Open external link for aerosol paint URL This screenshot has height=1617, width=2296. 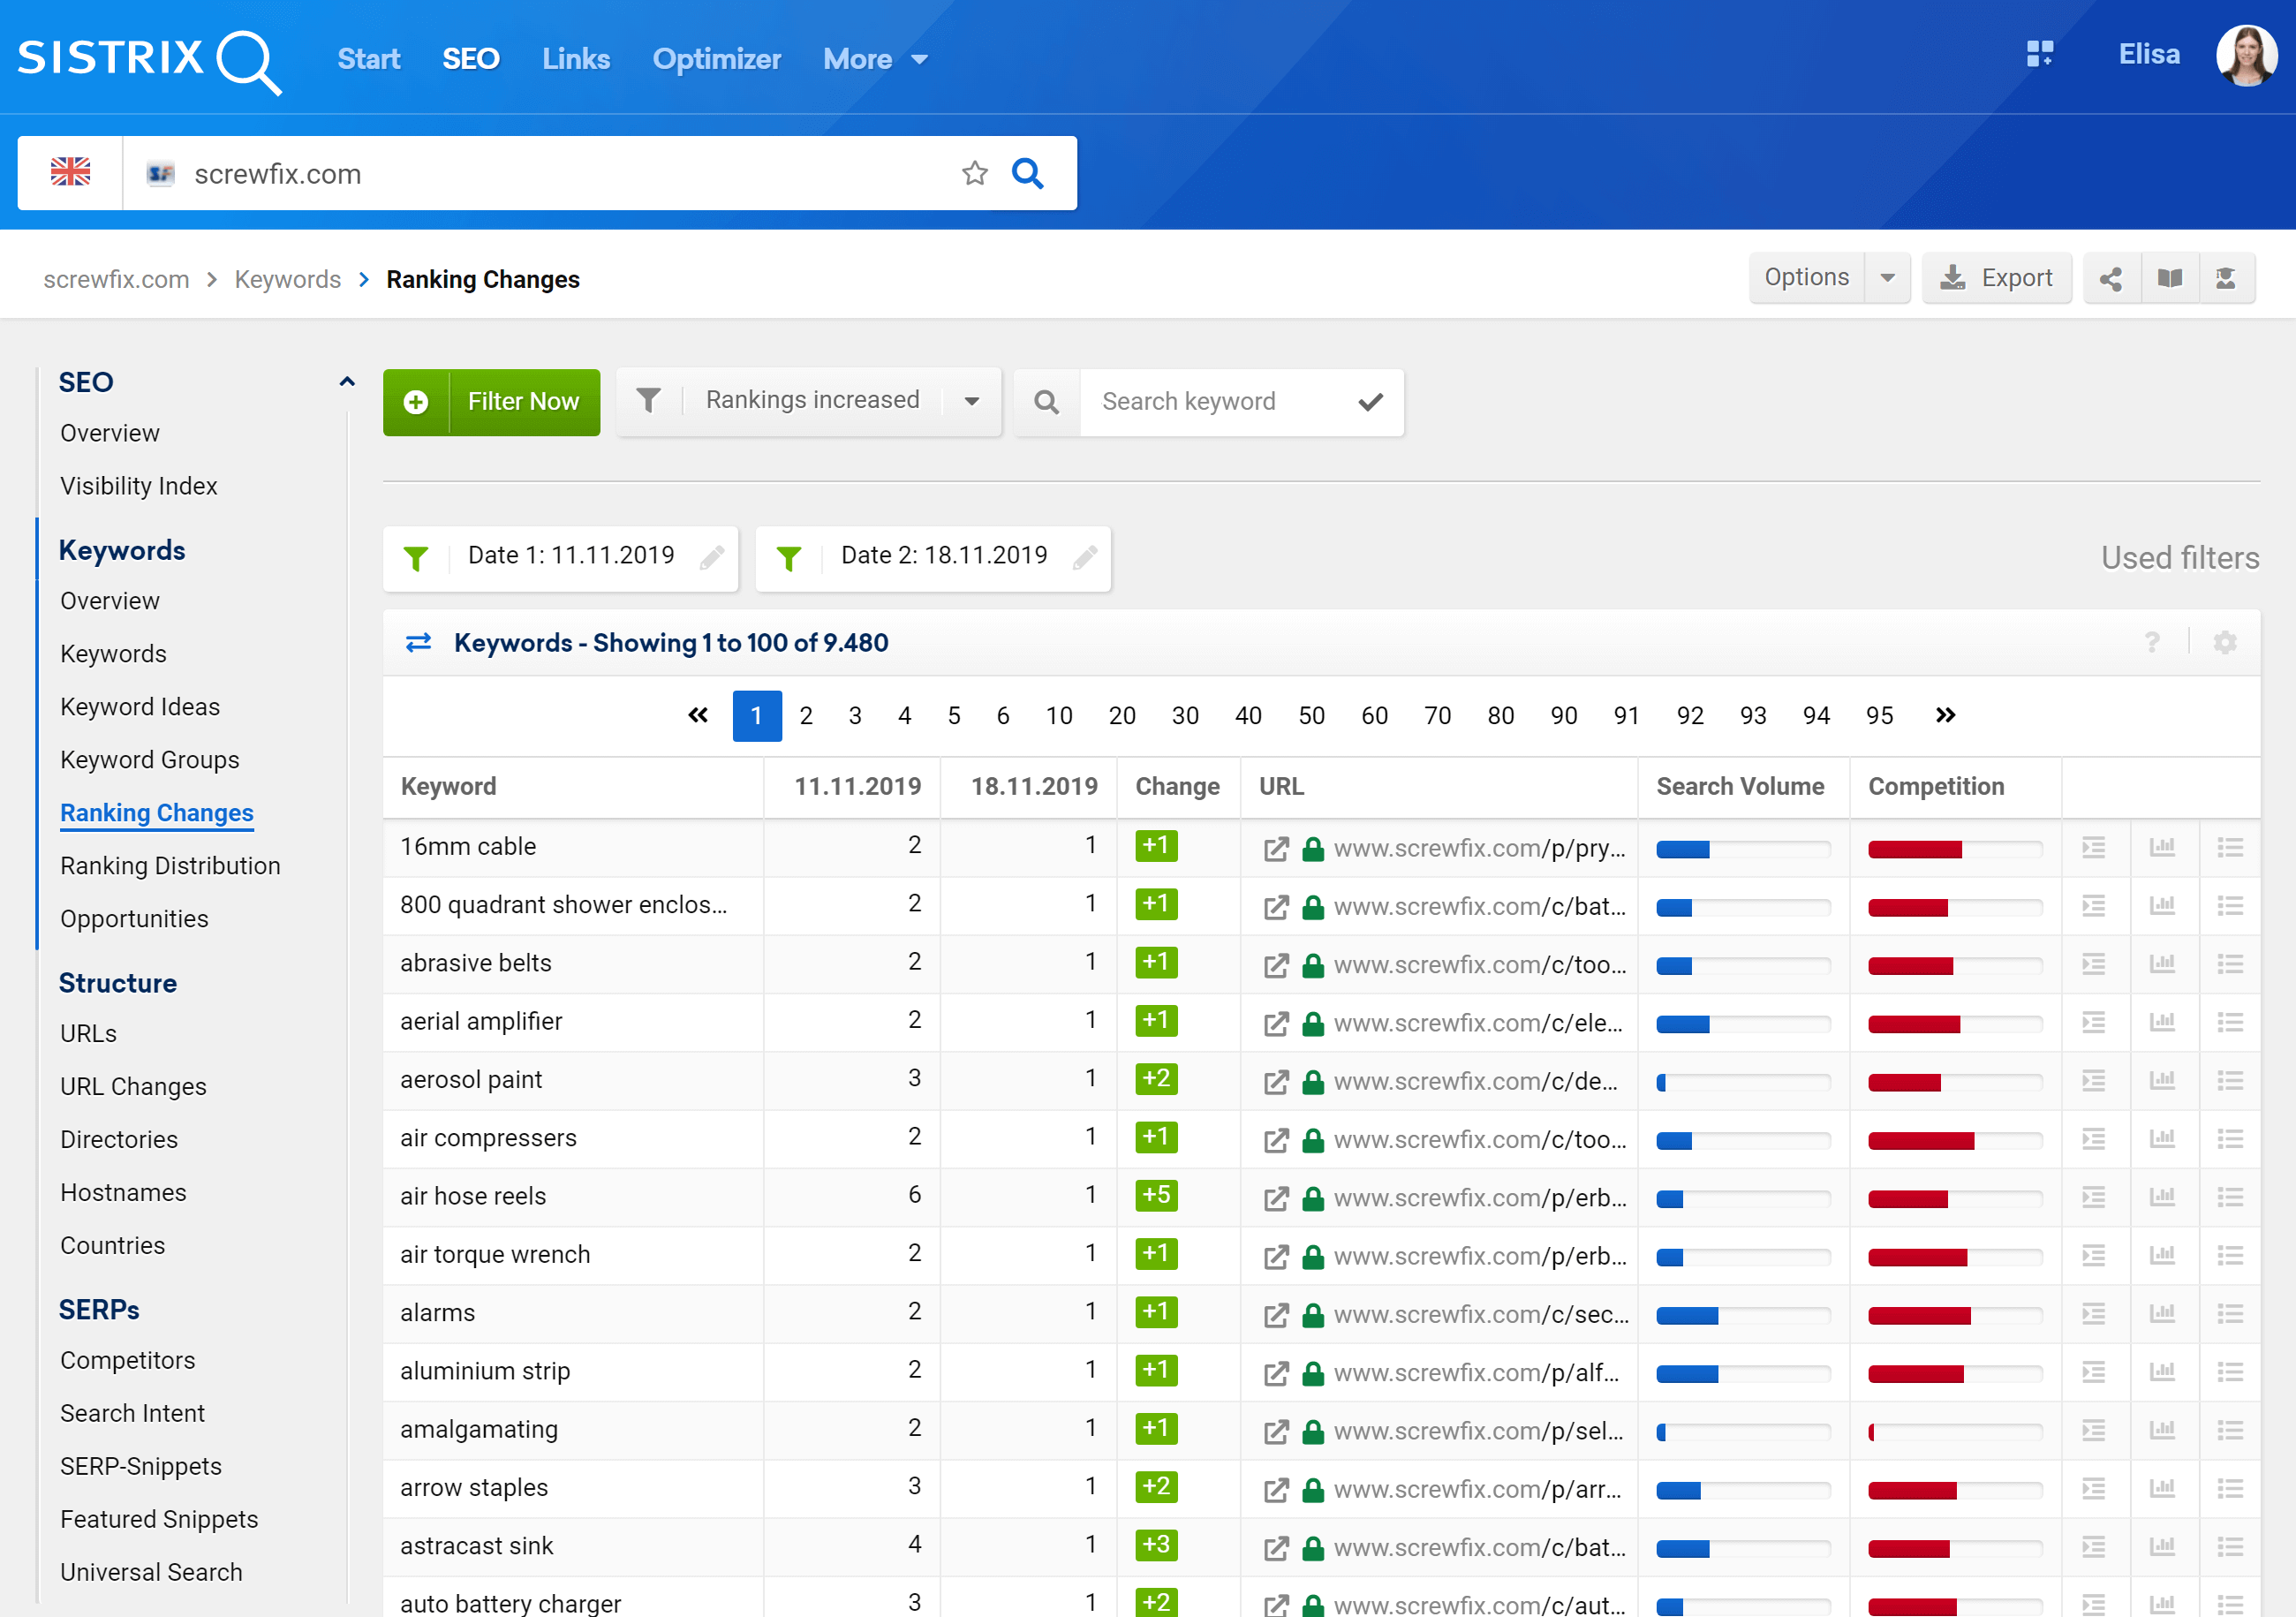pyautogui.click(x=1275, y=1082)
